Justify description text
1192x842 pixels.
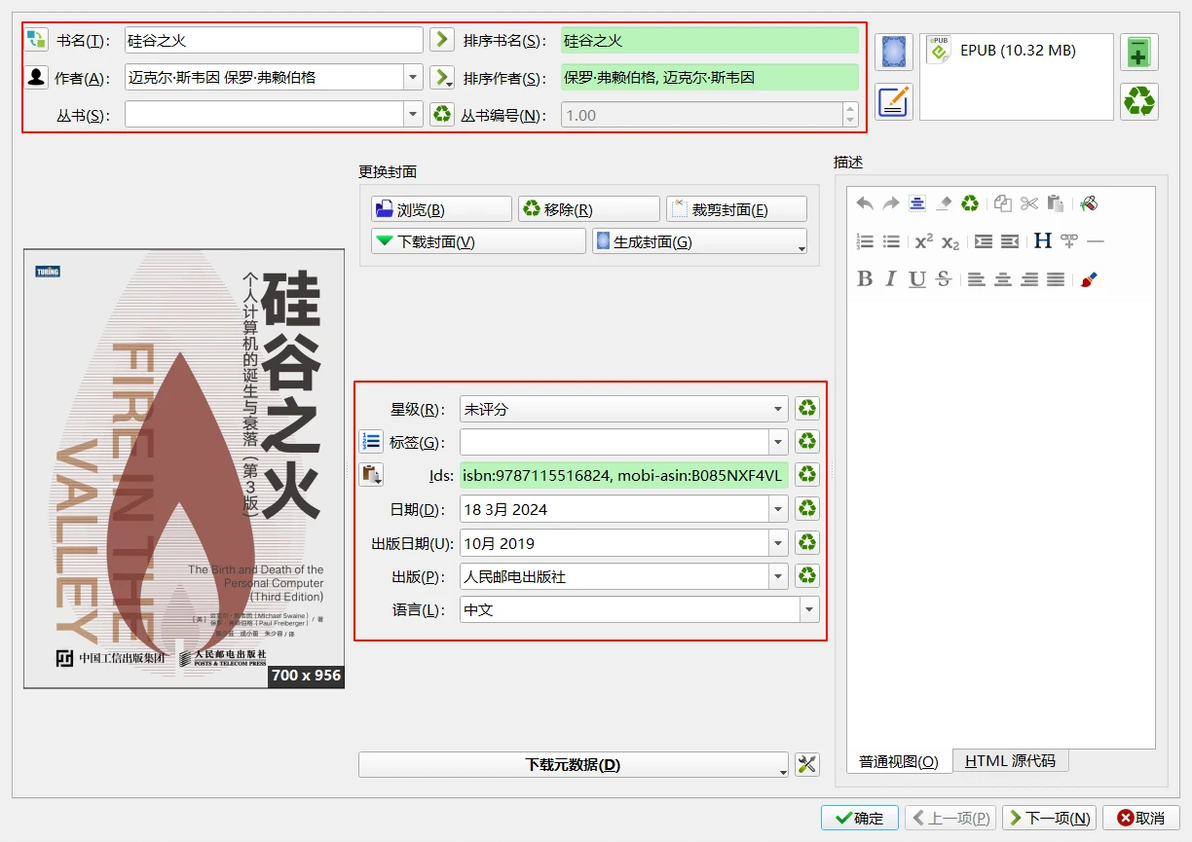pos(1055,280)
